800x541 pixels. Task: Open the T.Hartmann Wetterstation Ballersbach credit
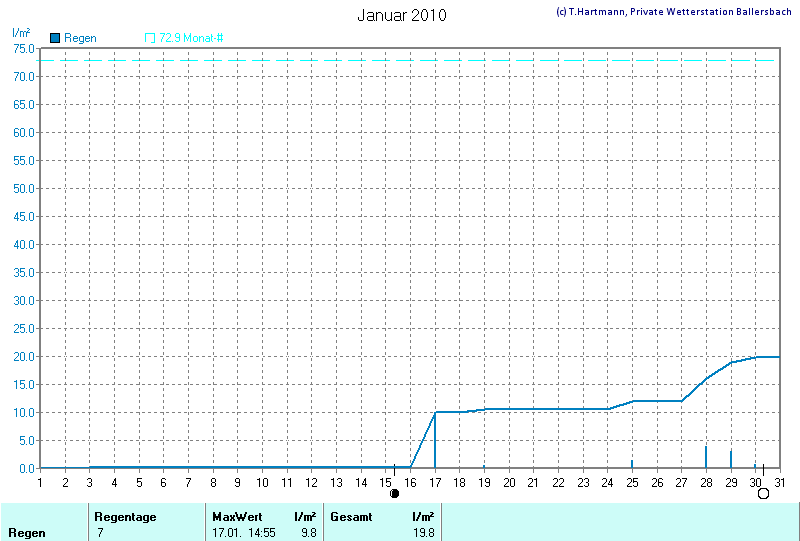pyautogui.click(x=673, y=11)
